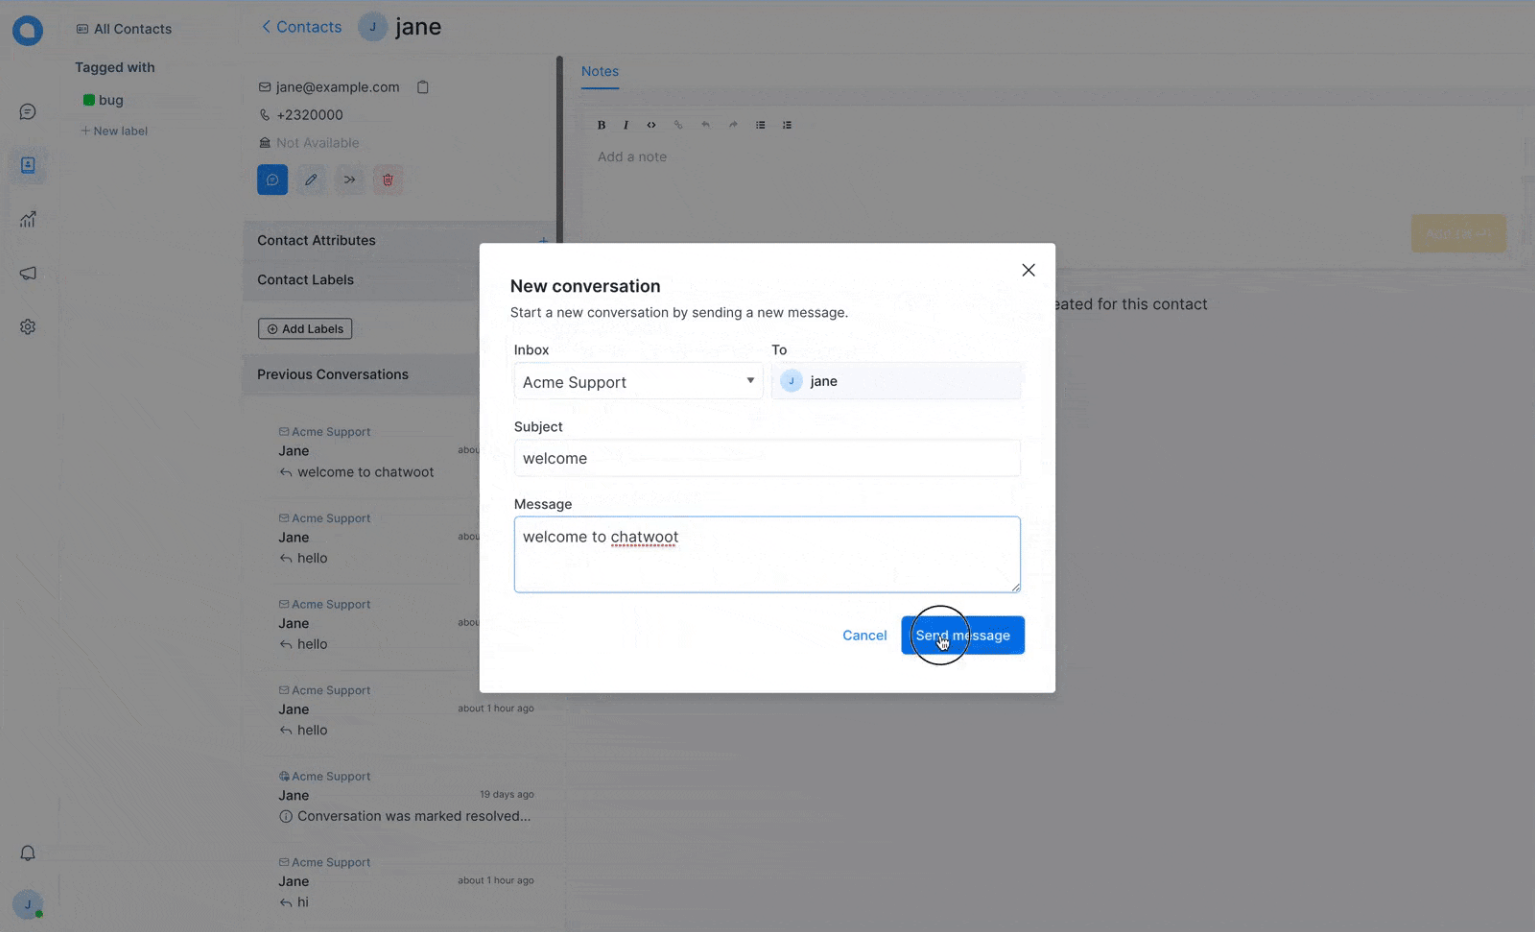Click the merge contact arrows icon

tap(349, 180)
